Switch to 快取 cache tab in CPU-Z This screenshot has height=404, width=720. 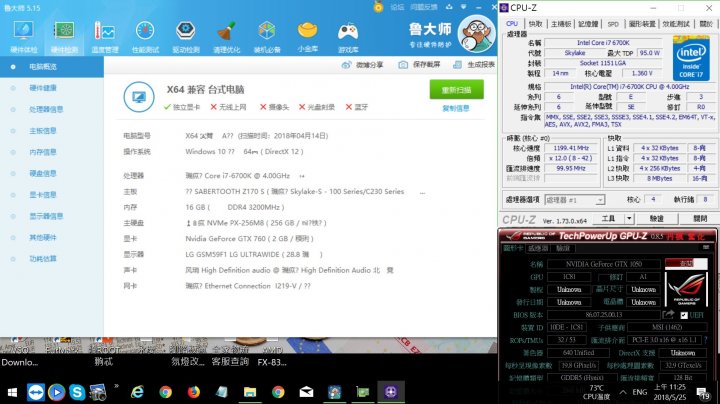point(535,24)
